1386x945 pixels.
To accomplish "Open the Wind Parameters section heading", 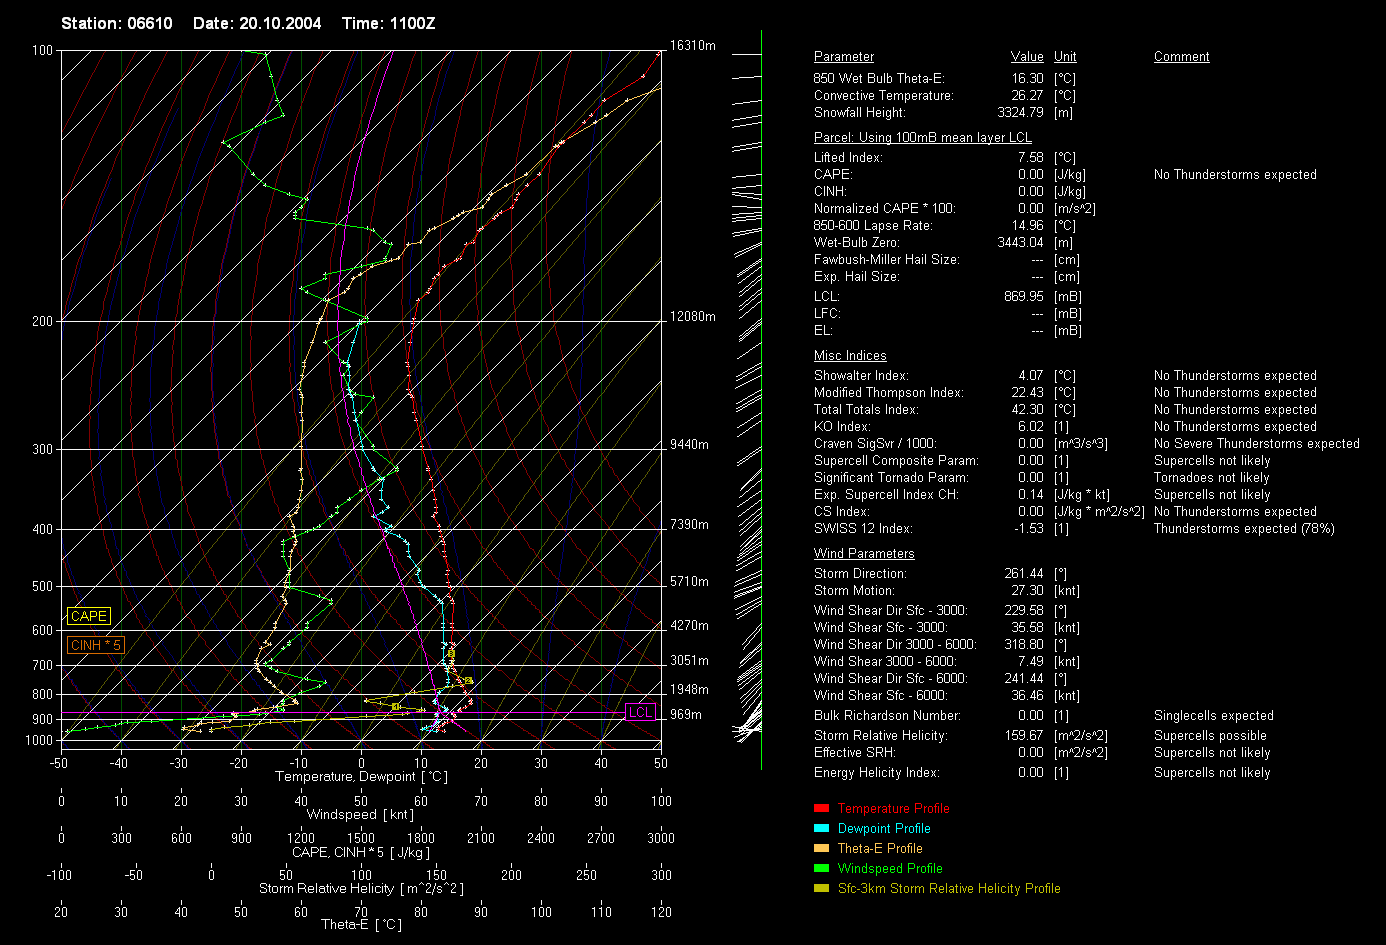I will (x=864, y=554).
